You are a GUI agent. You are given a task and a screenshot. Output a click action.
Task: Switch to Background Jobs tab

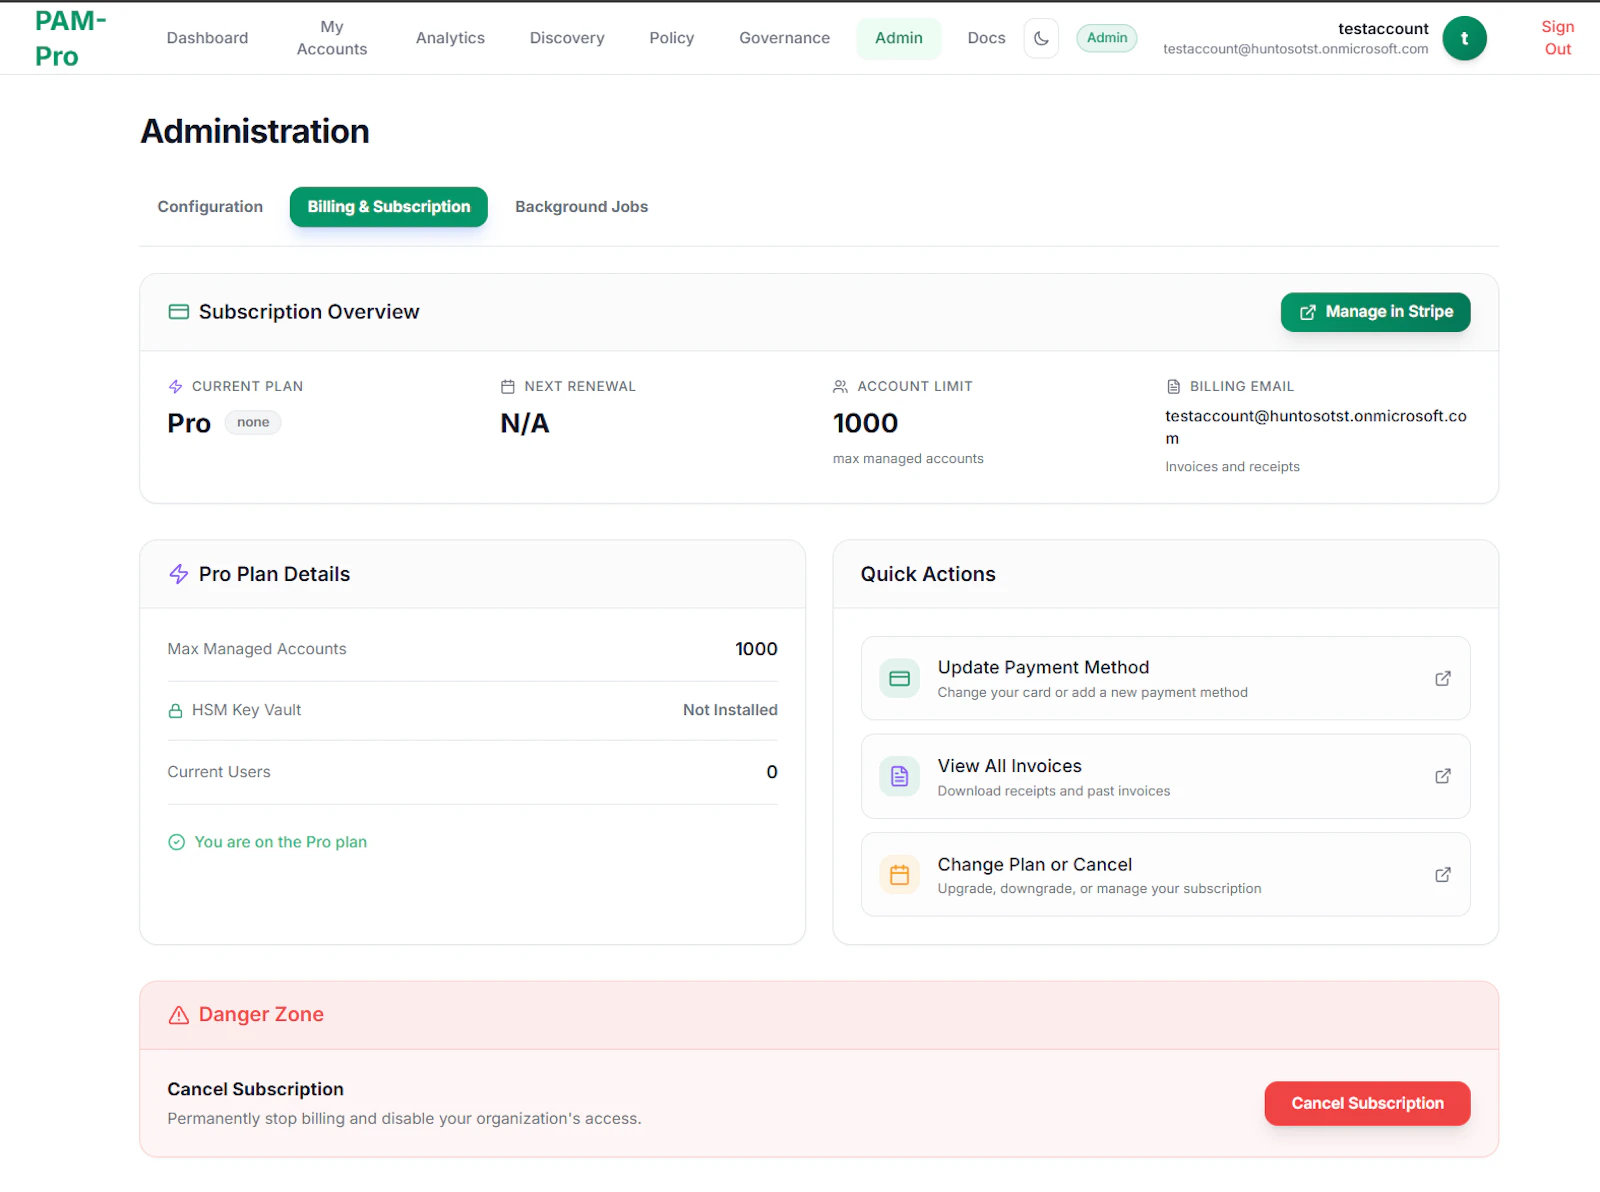[582, 207]
